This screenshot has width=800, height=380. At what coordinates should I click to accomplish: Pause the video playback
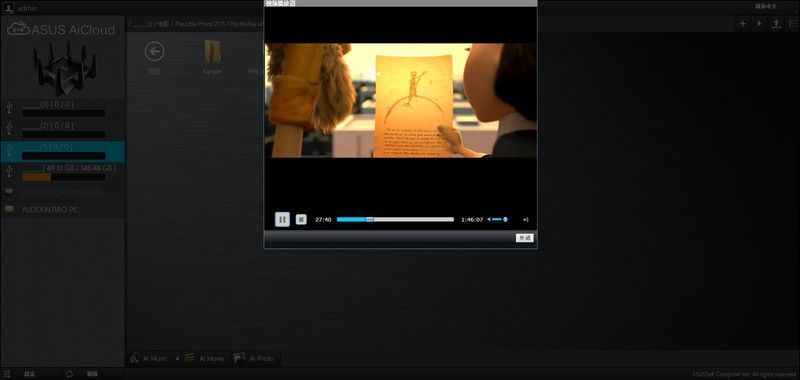(282, 219)
